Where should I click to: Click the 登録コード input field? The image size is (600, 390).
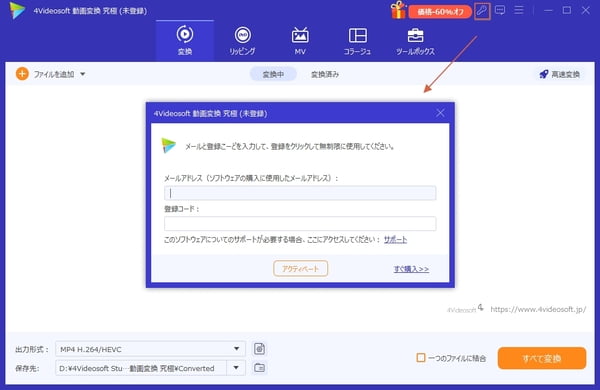[x=300, y=224]
